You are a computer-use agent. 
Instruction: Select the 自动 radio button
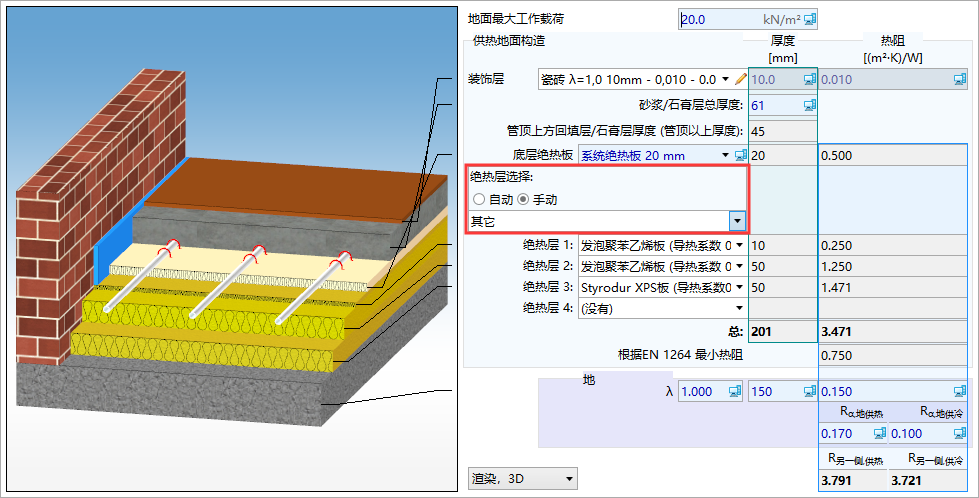pyautogui.click(x=479, y=200)
